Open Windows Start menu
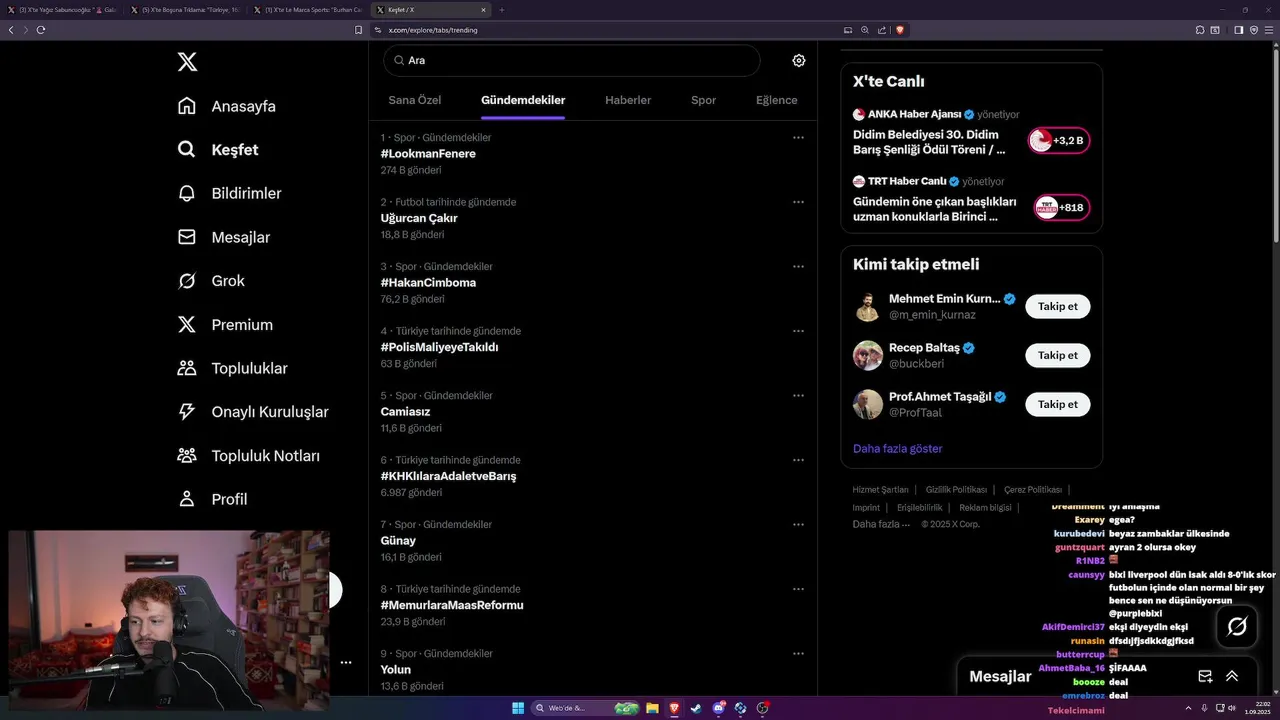 pos(518,708)
